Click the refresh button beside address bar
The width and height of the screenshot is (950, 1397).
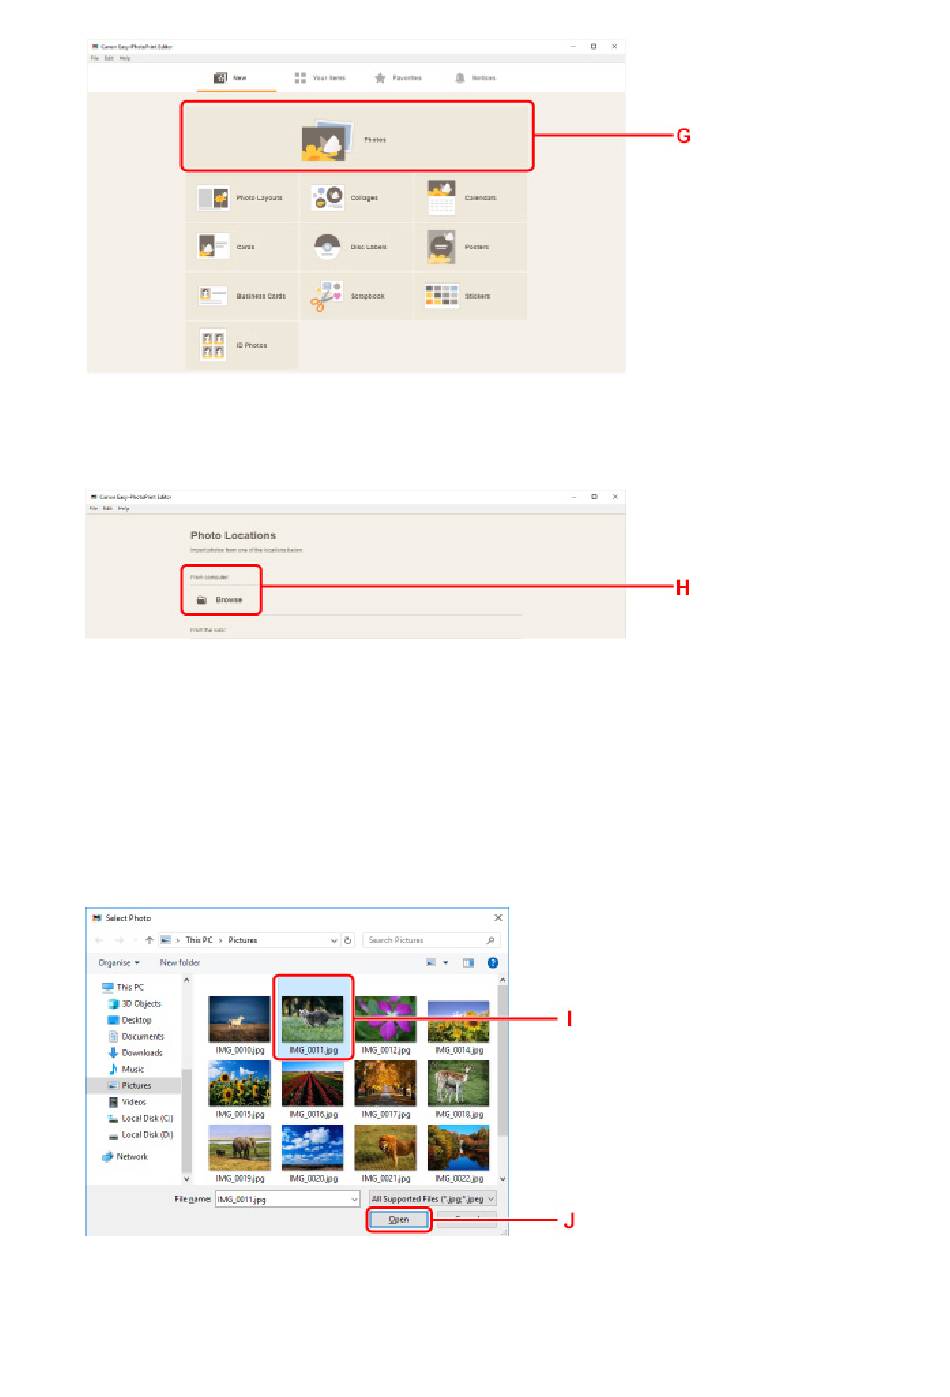click(348, 940)
